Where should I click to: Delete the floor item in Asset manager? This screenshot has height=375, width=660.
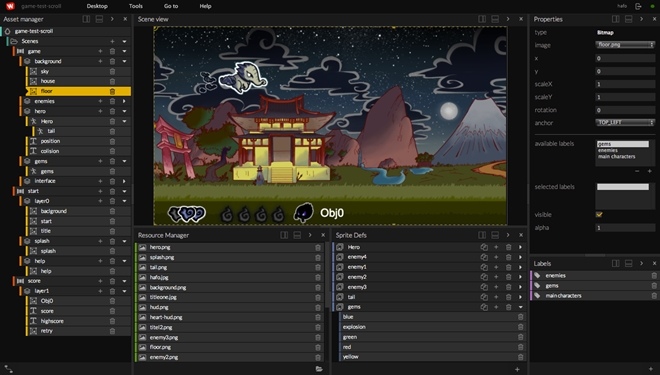tap(112, 91)
